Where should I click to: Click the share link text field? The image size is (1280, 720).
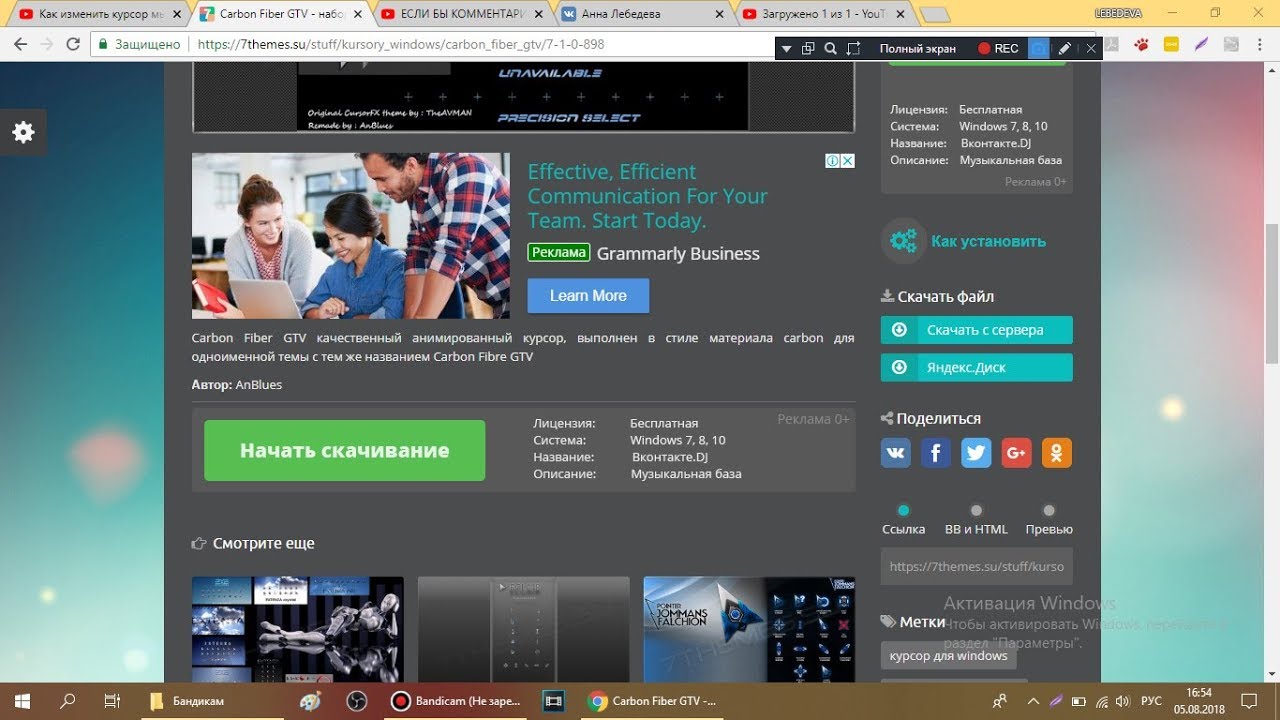(x=976, y=566)
